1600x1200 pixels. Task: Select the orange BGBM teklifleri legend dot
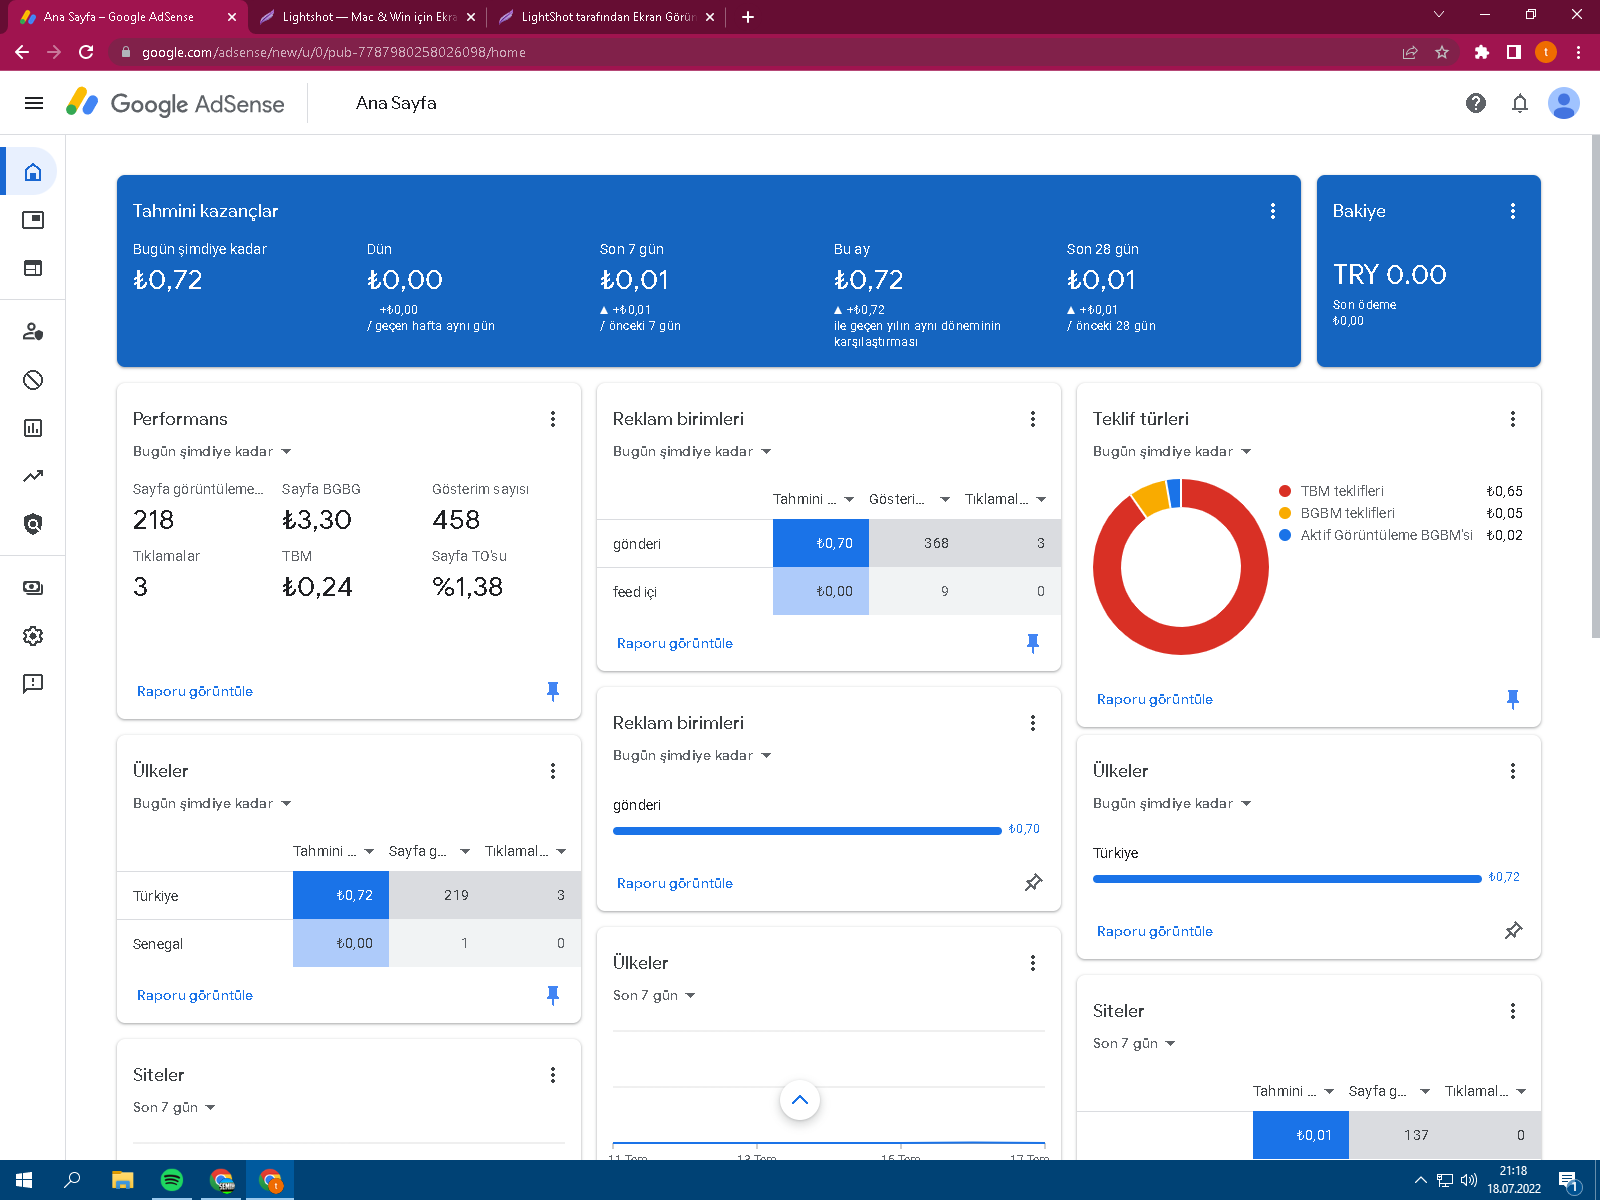(x=1285, y=513)
